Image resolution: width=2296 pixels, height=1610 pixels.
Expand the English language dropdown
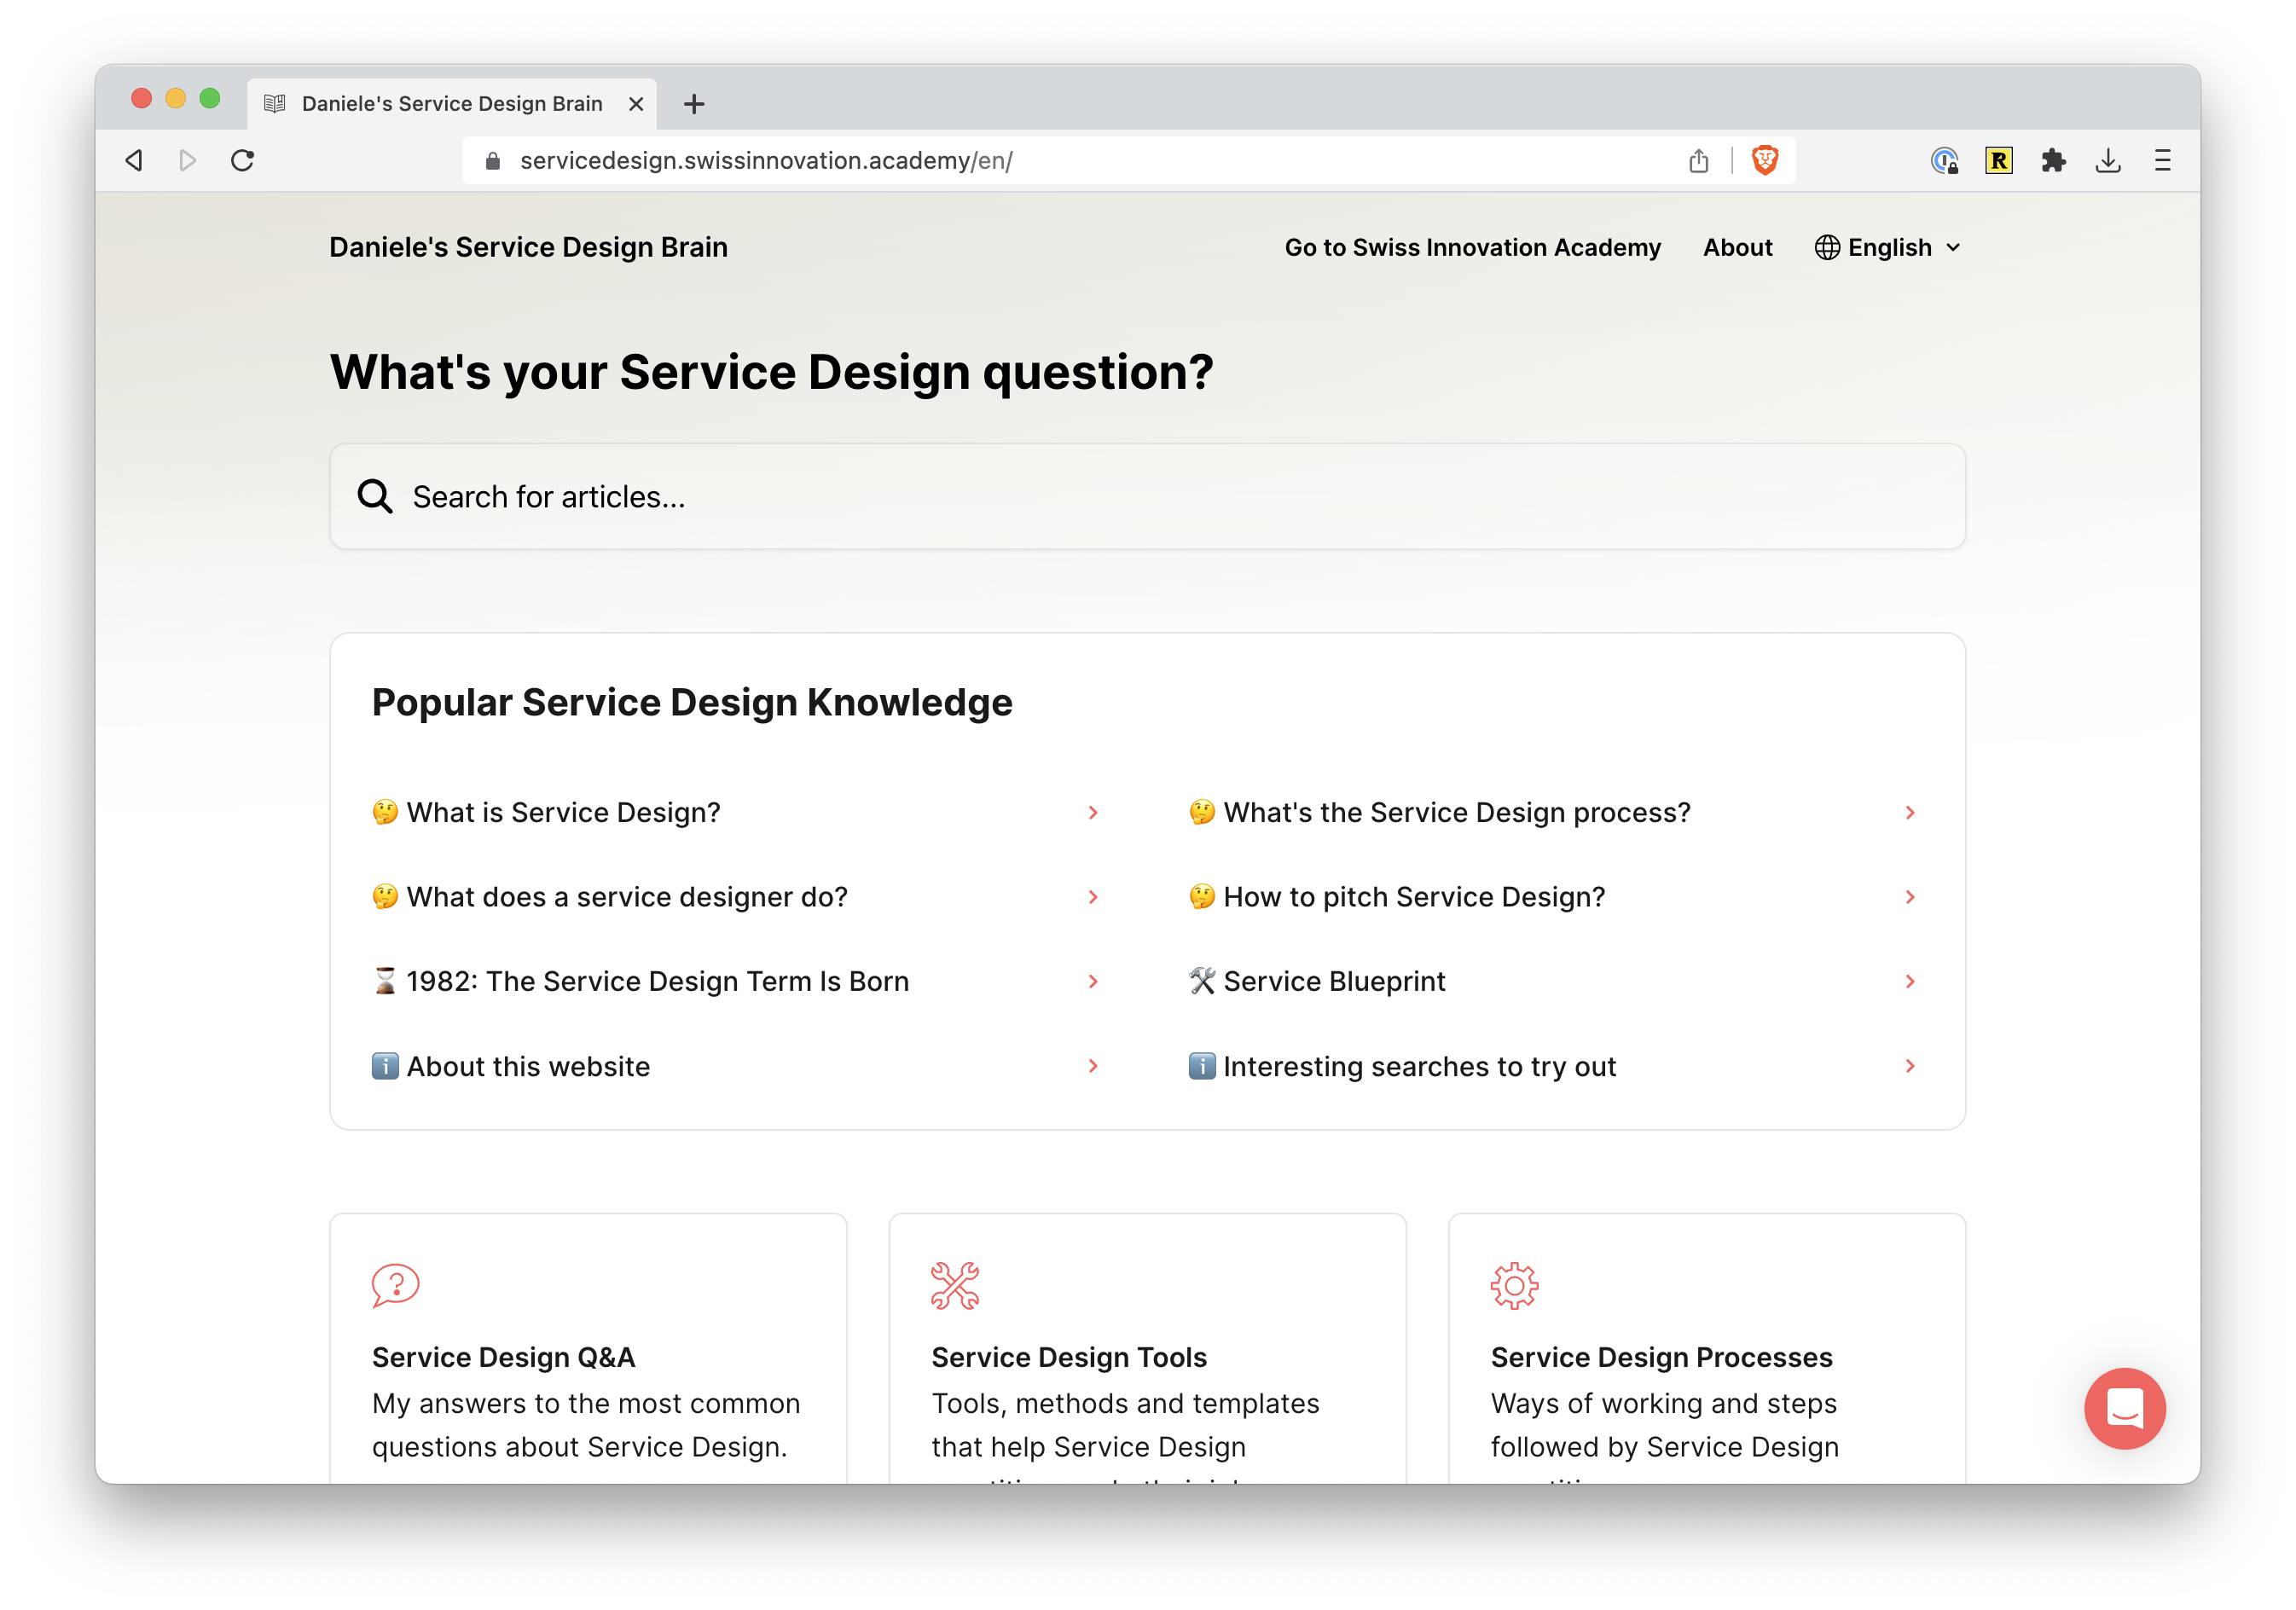click(x=1888, y=247)
